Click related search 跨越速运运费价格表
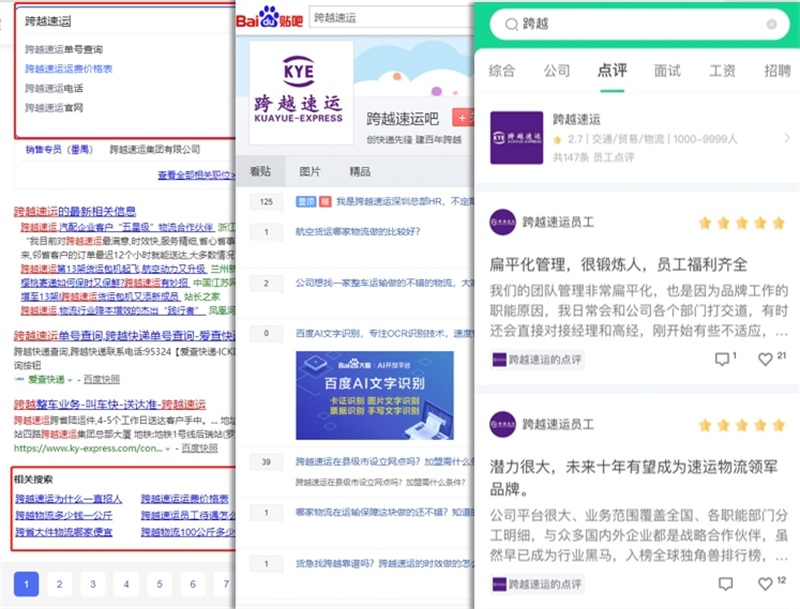800x609 pixels. (x=185, y=498)
